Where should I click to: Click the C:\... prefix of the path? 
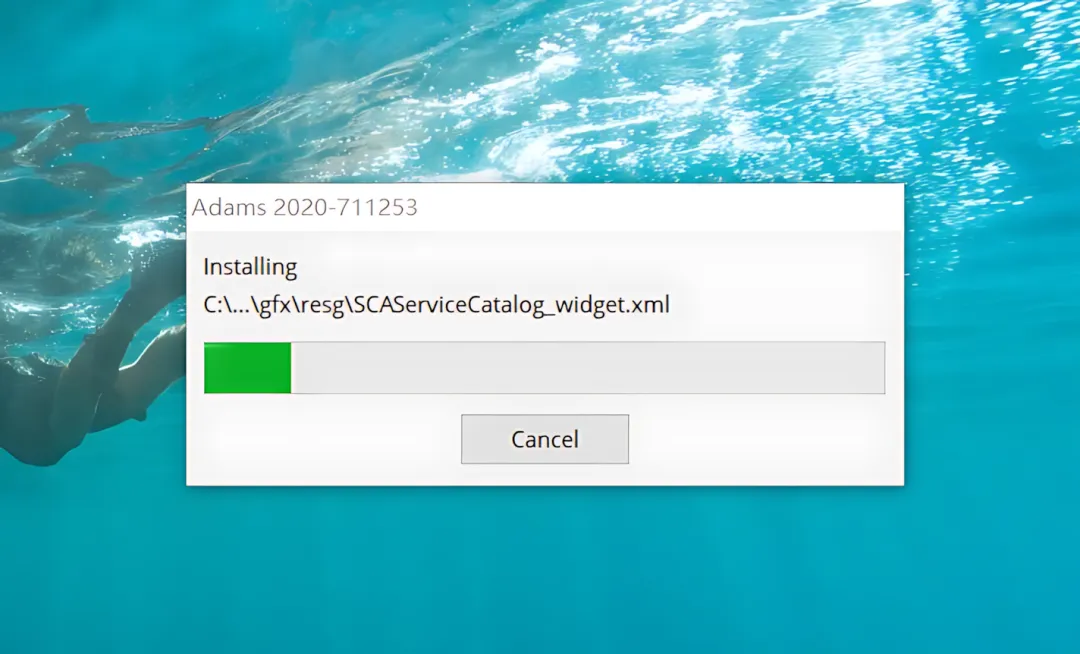[227, 304]
